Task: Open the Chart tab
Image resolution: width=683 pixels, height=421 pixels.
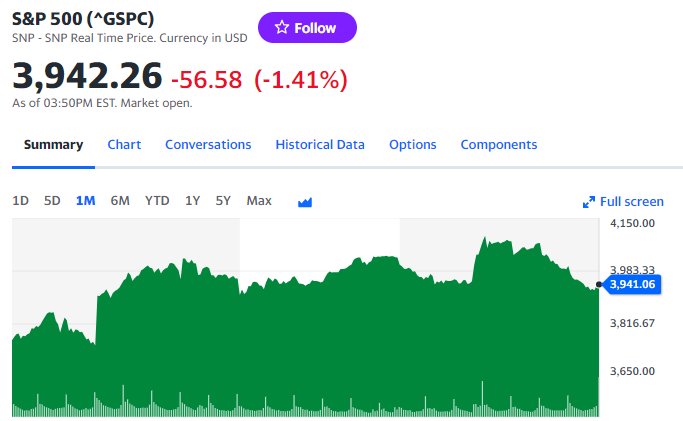Action: point(124,145)
